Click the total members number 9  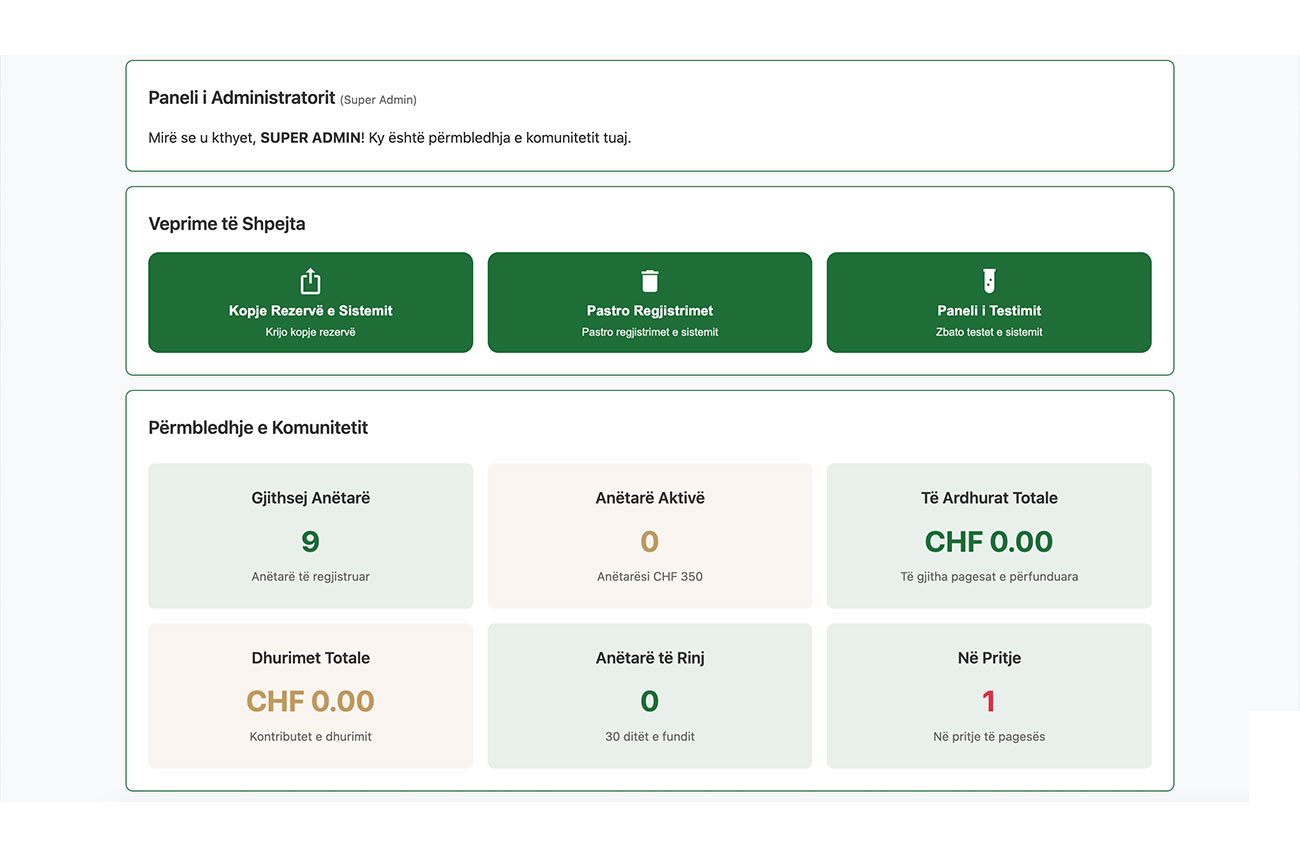(x=310, y=541)
